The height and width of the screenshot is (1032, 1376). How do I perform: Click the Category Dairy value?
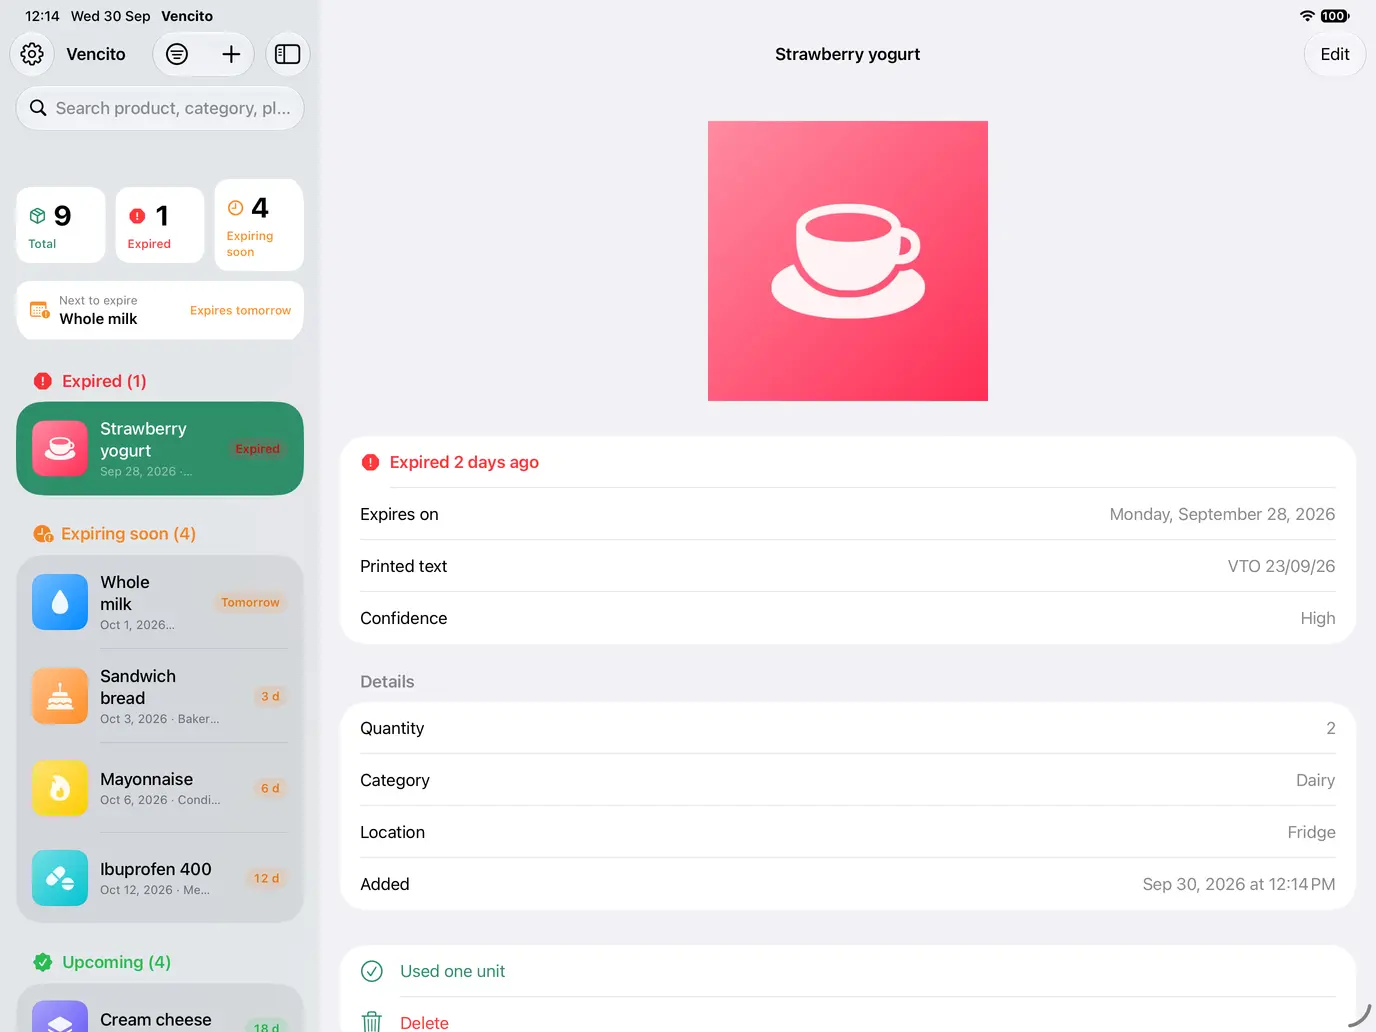[x=1315, y=780]
